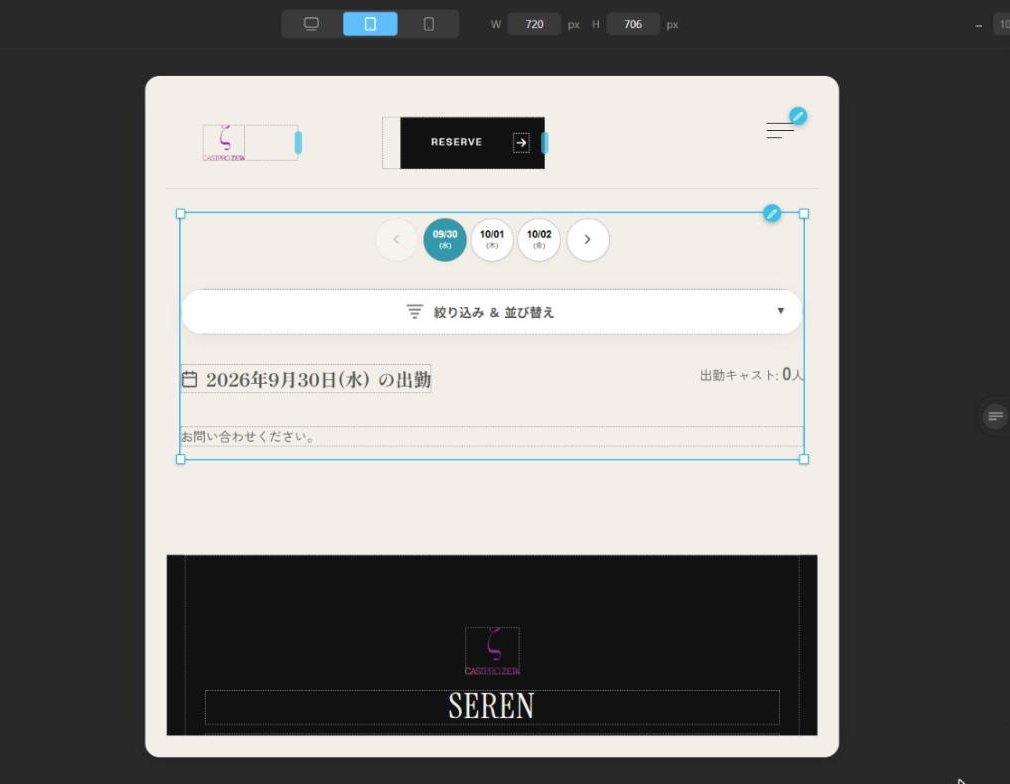The height and width of the screenshot is (784, 1010).
Task: Expand the 絞り込み & 並び替え filter bar
Action: [x=491, y=312]
